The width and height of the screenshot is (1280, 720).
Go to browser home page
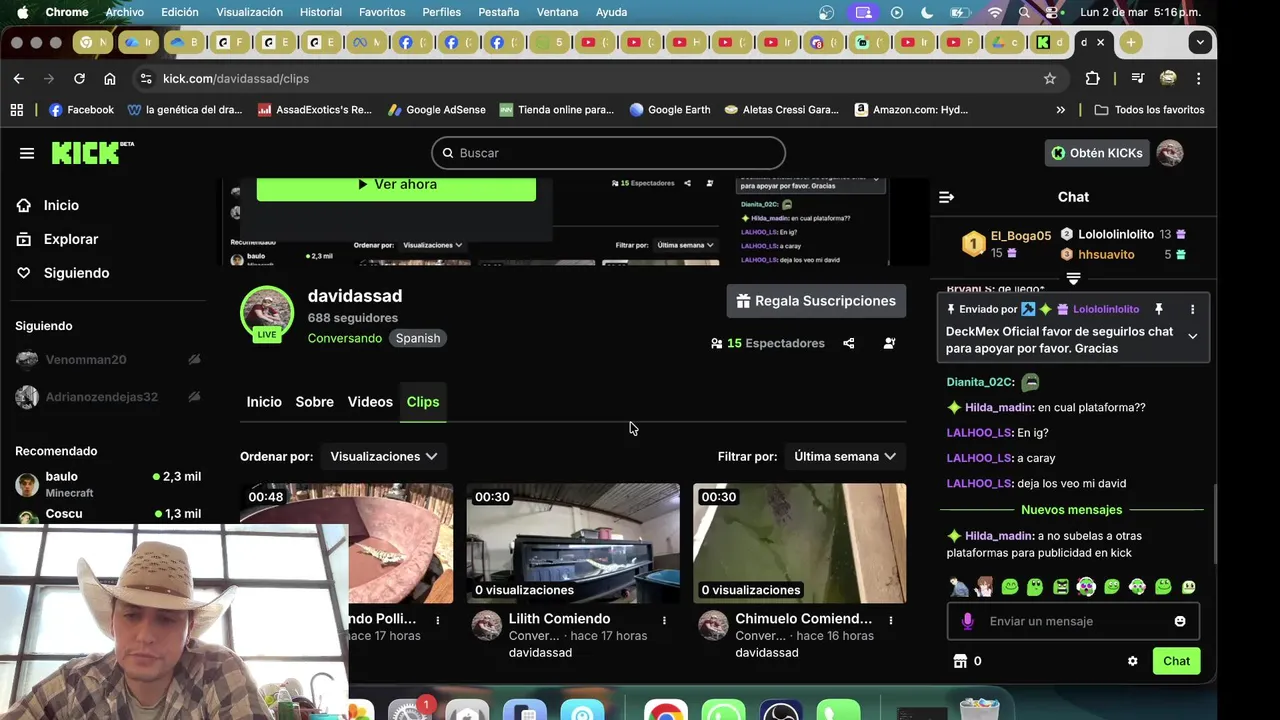[110, 78]
